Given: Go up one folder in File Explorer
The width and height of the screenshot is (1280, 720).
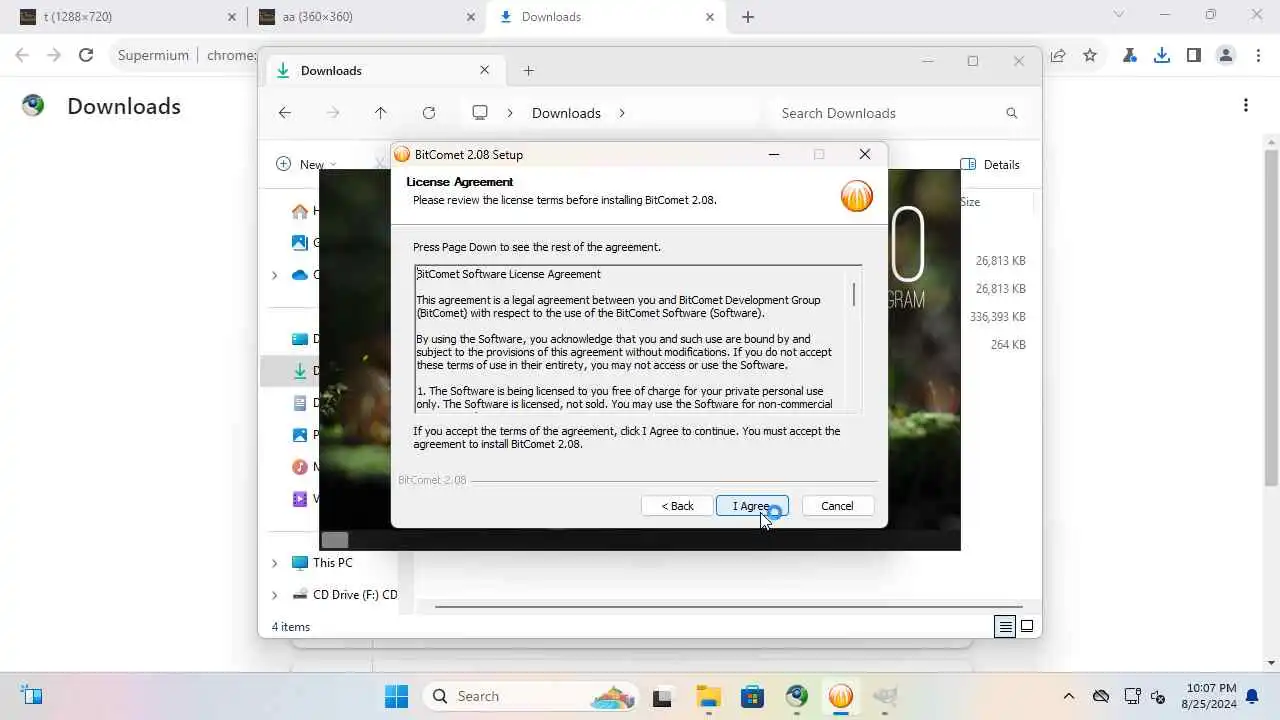Looking at the screenshot, I should click(381, 113).
